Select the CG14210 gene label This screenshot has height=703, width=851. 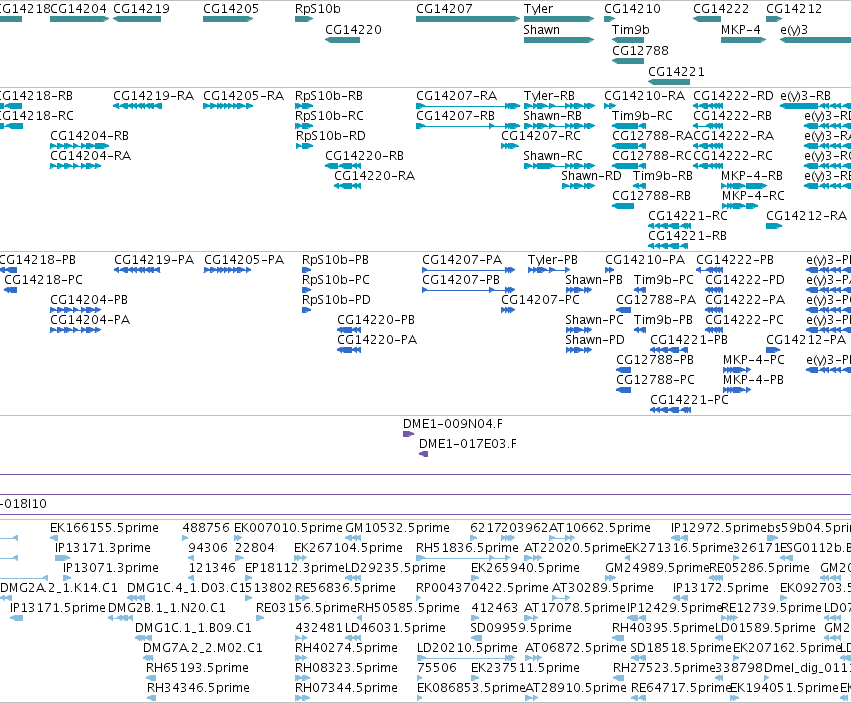coord(632,9)
